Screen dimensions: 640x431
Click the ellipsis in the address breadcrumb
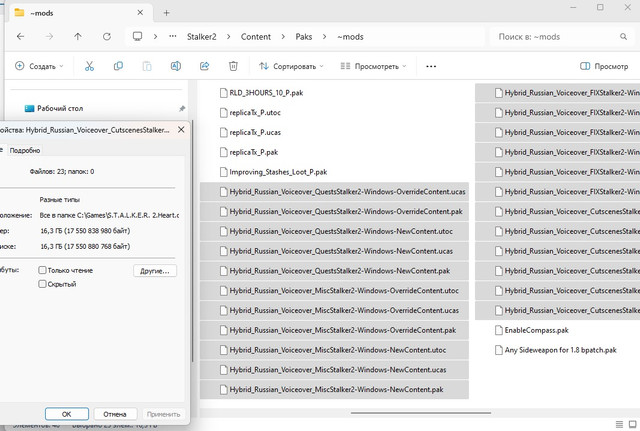point(173,36)
